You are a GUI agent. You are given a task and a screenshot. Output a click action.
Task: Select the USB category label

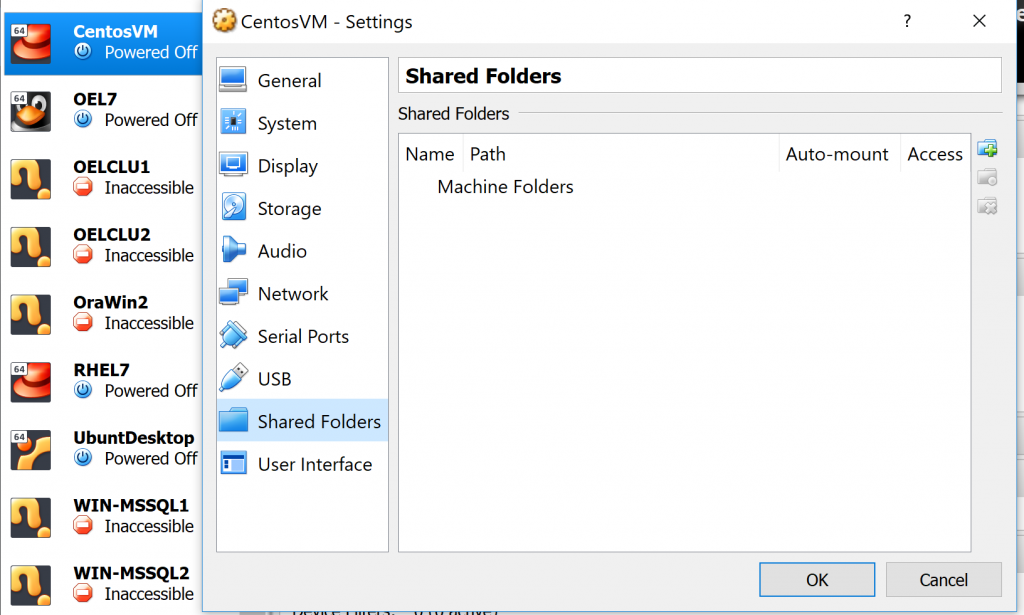[274, 379]
